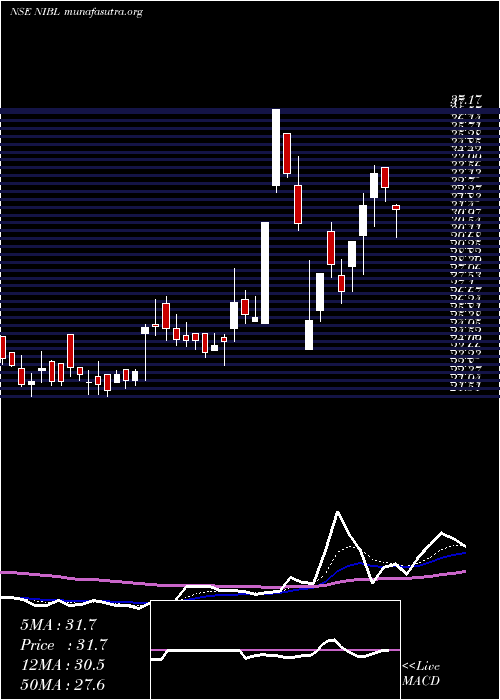Select the 5MA : 31.7 legend value

[x=58, y=625]
